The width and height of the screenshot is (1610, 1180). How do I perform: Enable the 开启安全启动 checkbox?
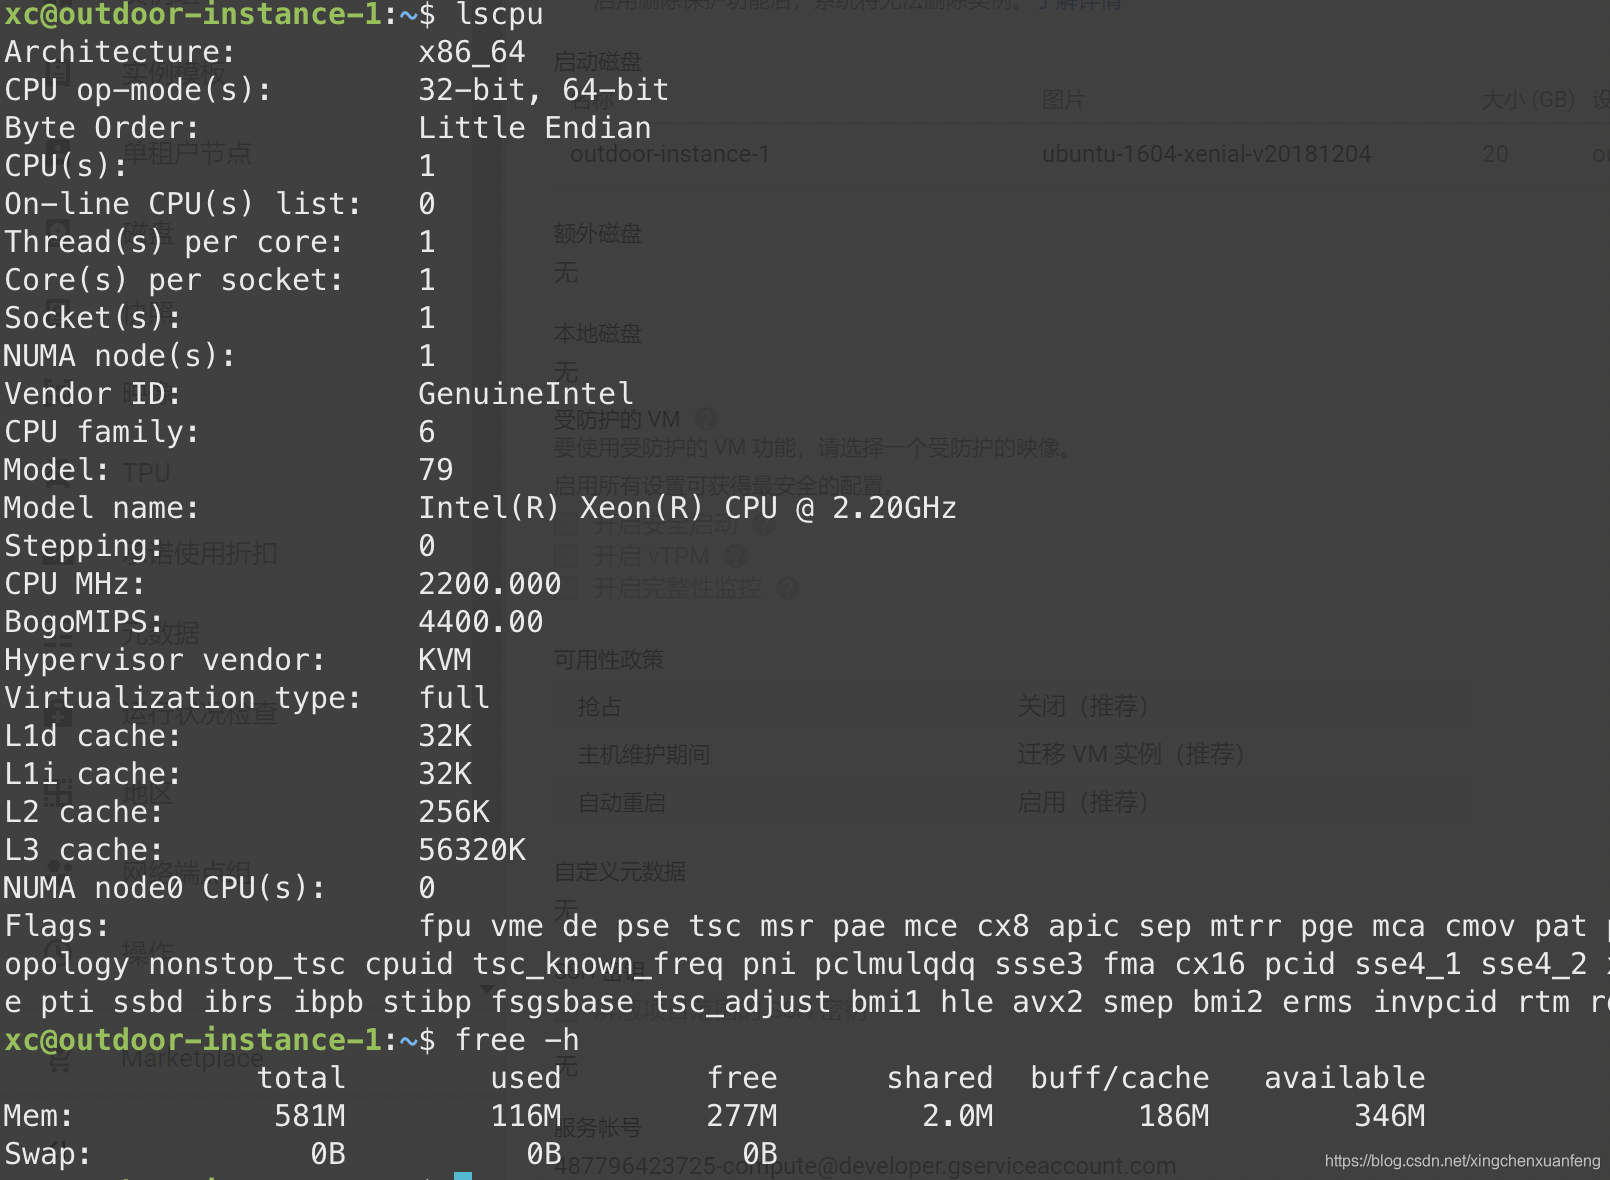click(x=567, y=524)
